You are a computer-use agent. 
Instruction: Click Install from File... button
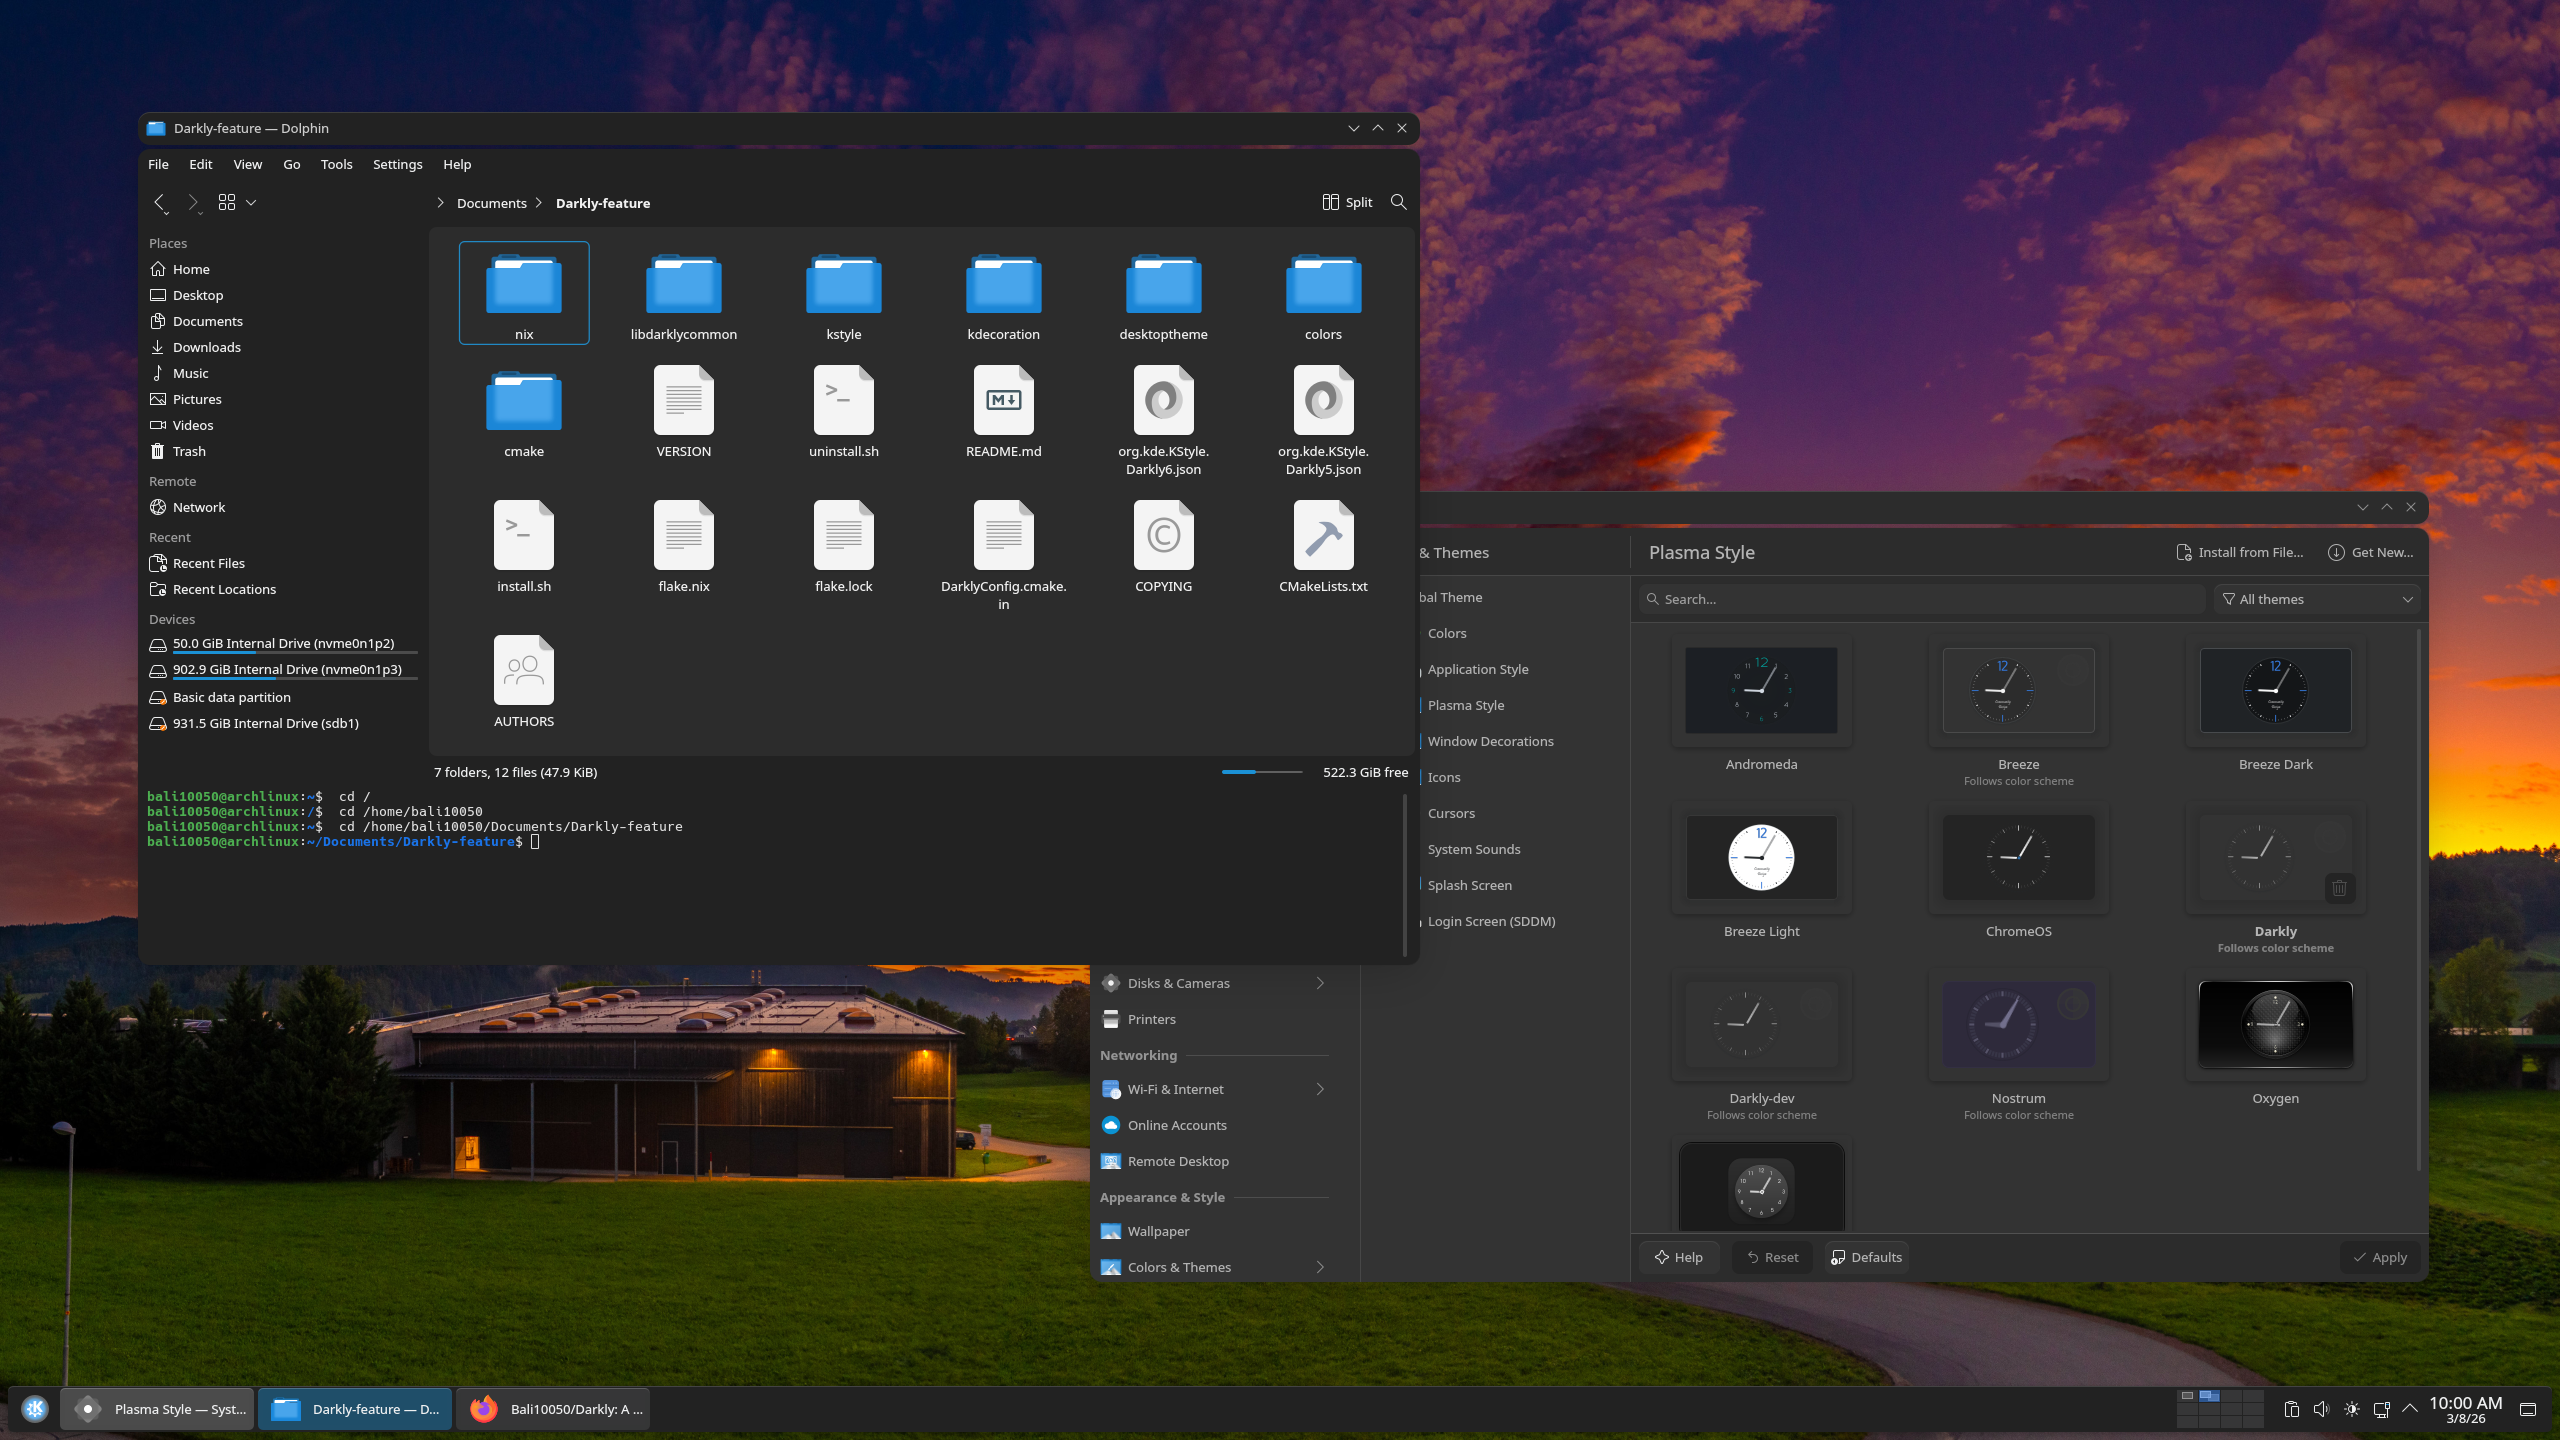2239,552
